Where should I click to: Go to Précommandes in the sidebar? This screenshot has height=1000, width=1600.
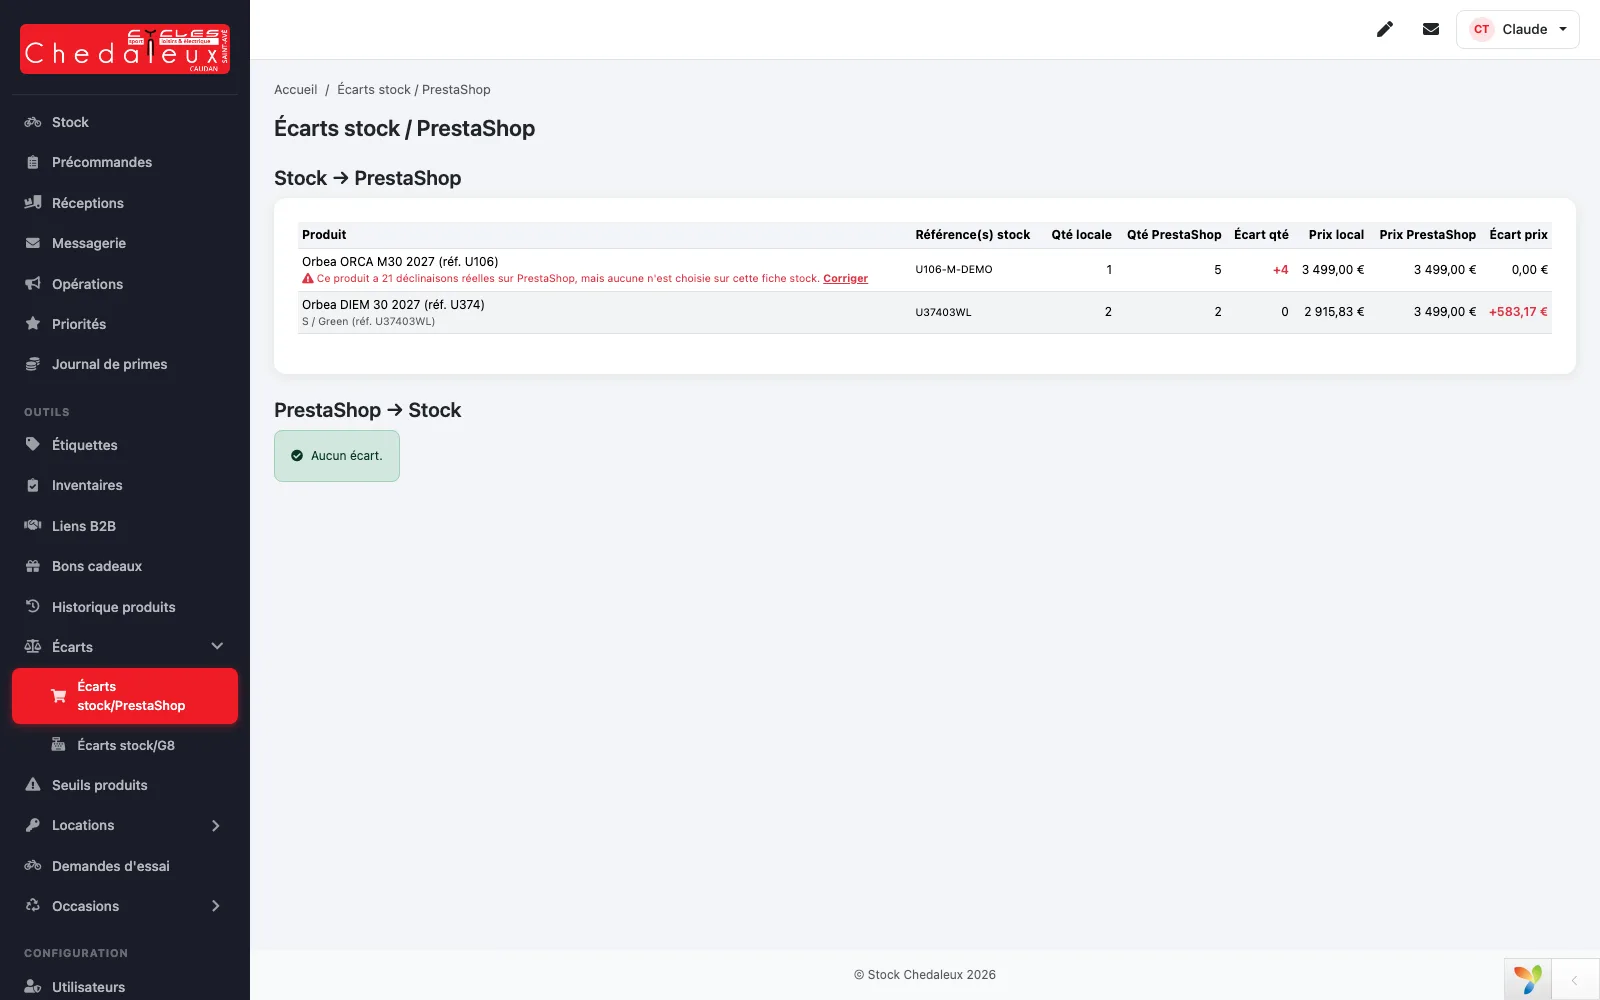(125, 162)
